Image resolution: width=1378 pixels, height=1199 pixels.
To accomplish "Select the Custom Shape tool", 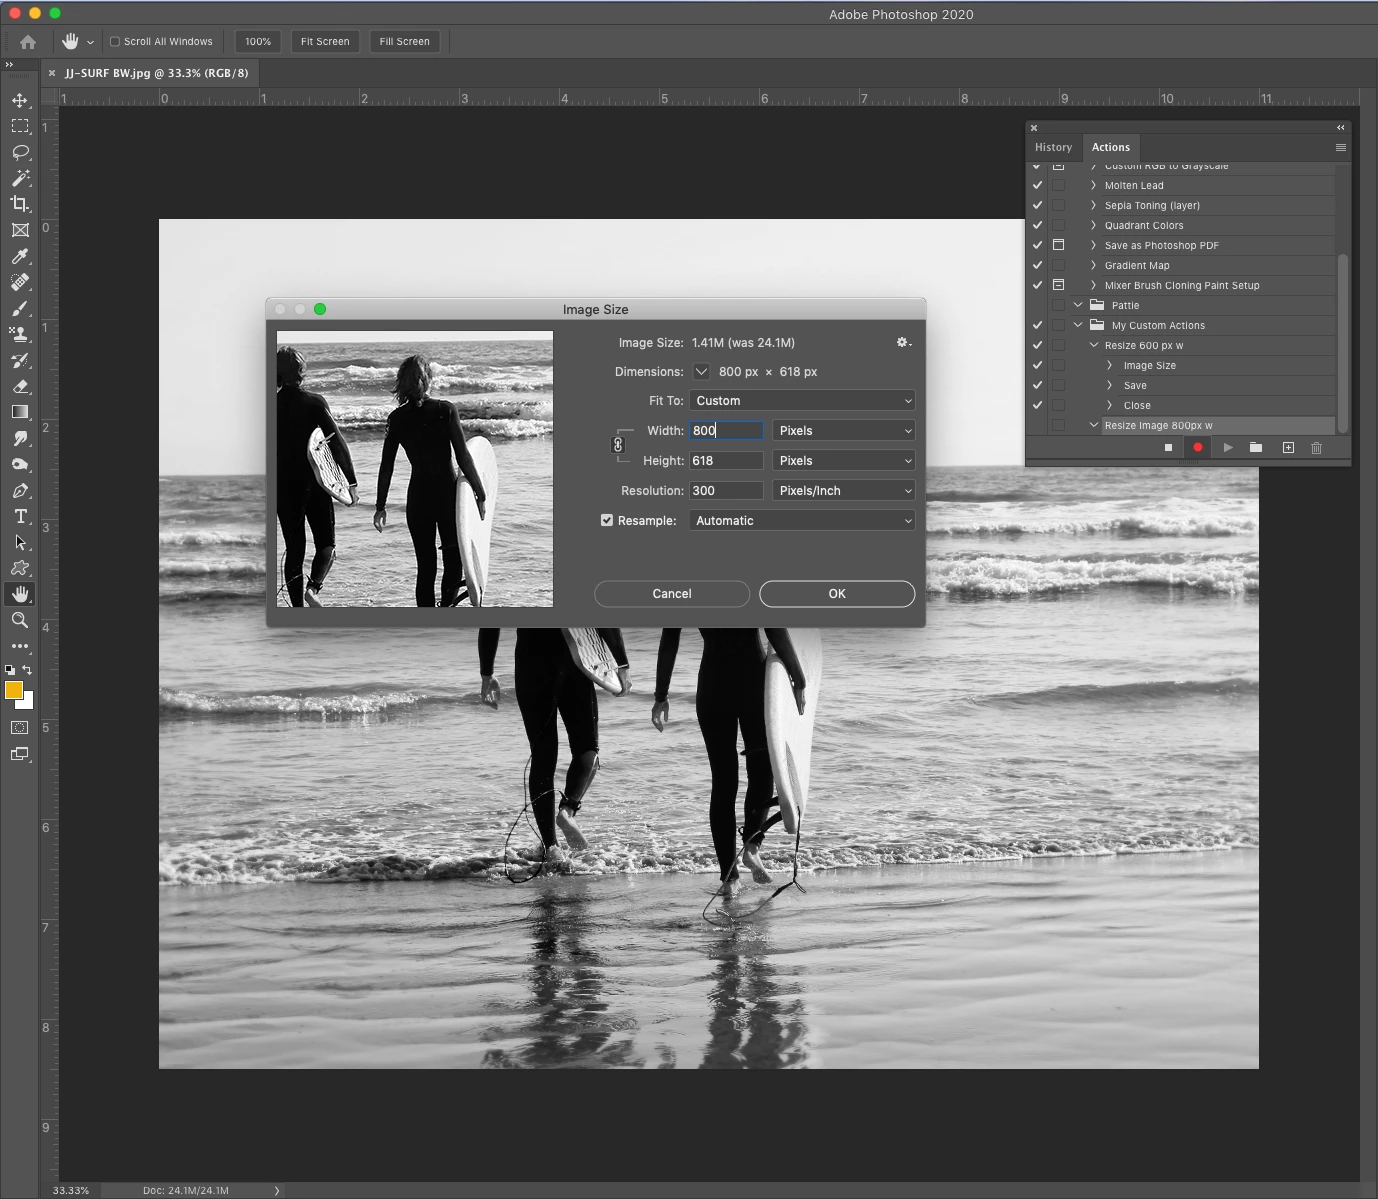I will 20,568.
